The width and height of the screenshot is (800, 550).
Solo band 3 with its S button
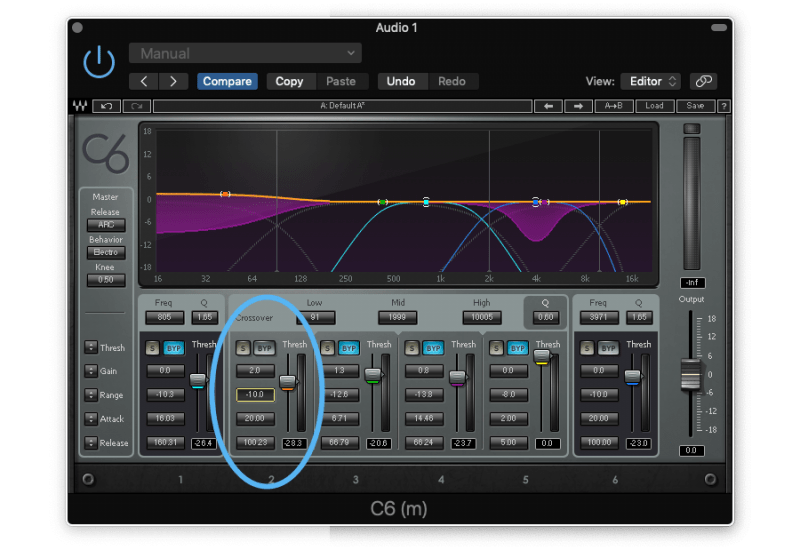pos(328,348)
